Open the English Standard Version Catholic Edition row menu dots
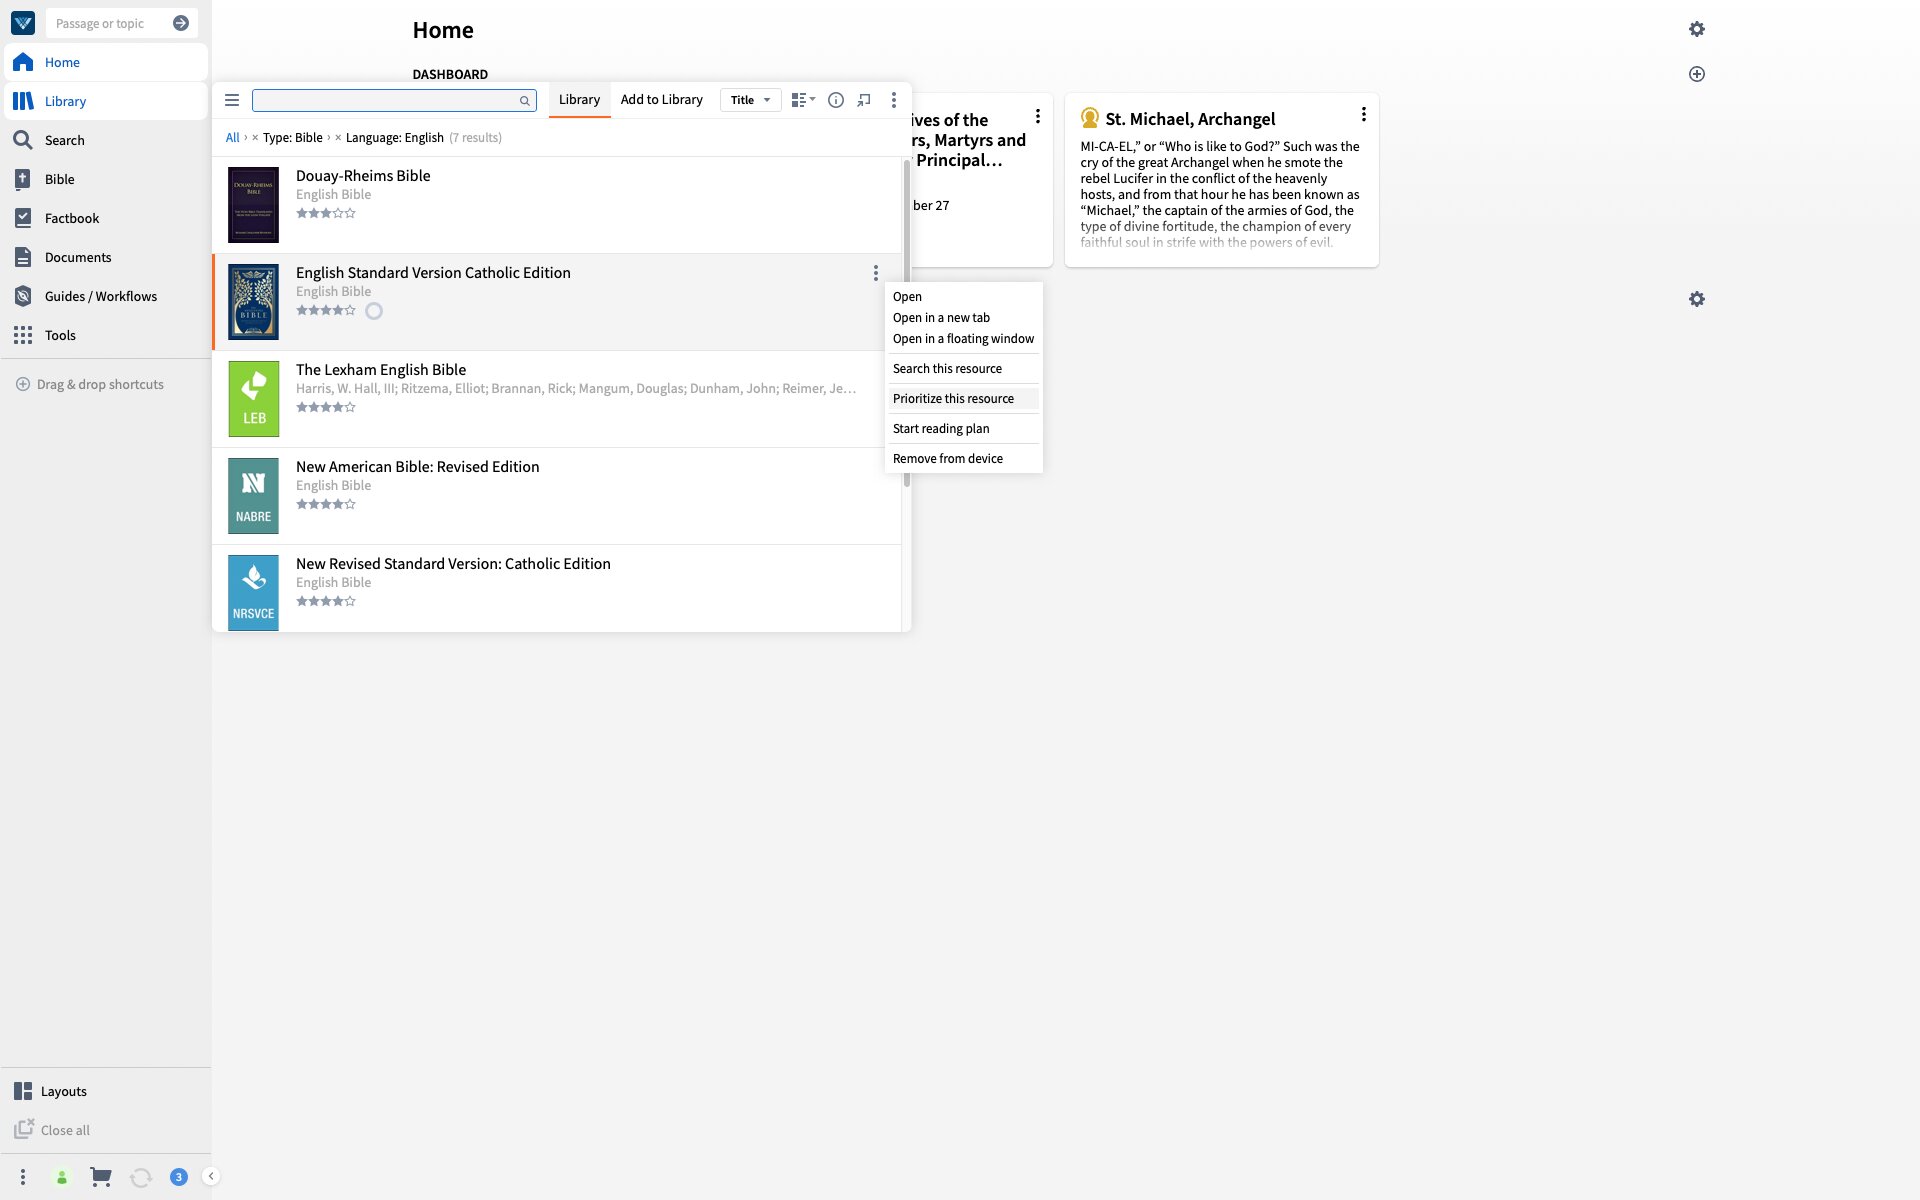The height and width of the screenshot is (1200, 1920). click(876, 273)
